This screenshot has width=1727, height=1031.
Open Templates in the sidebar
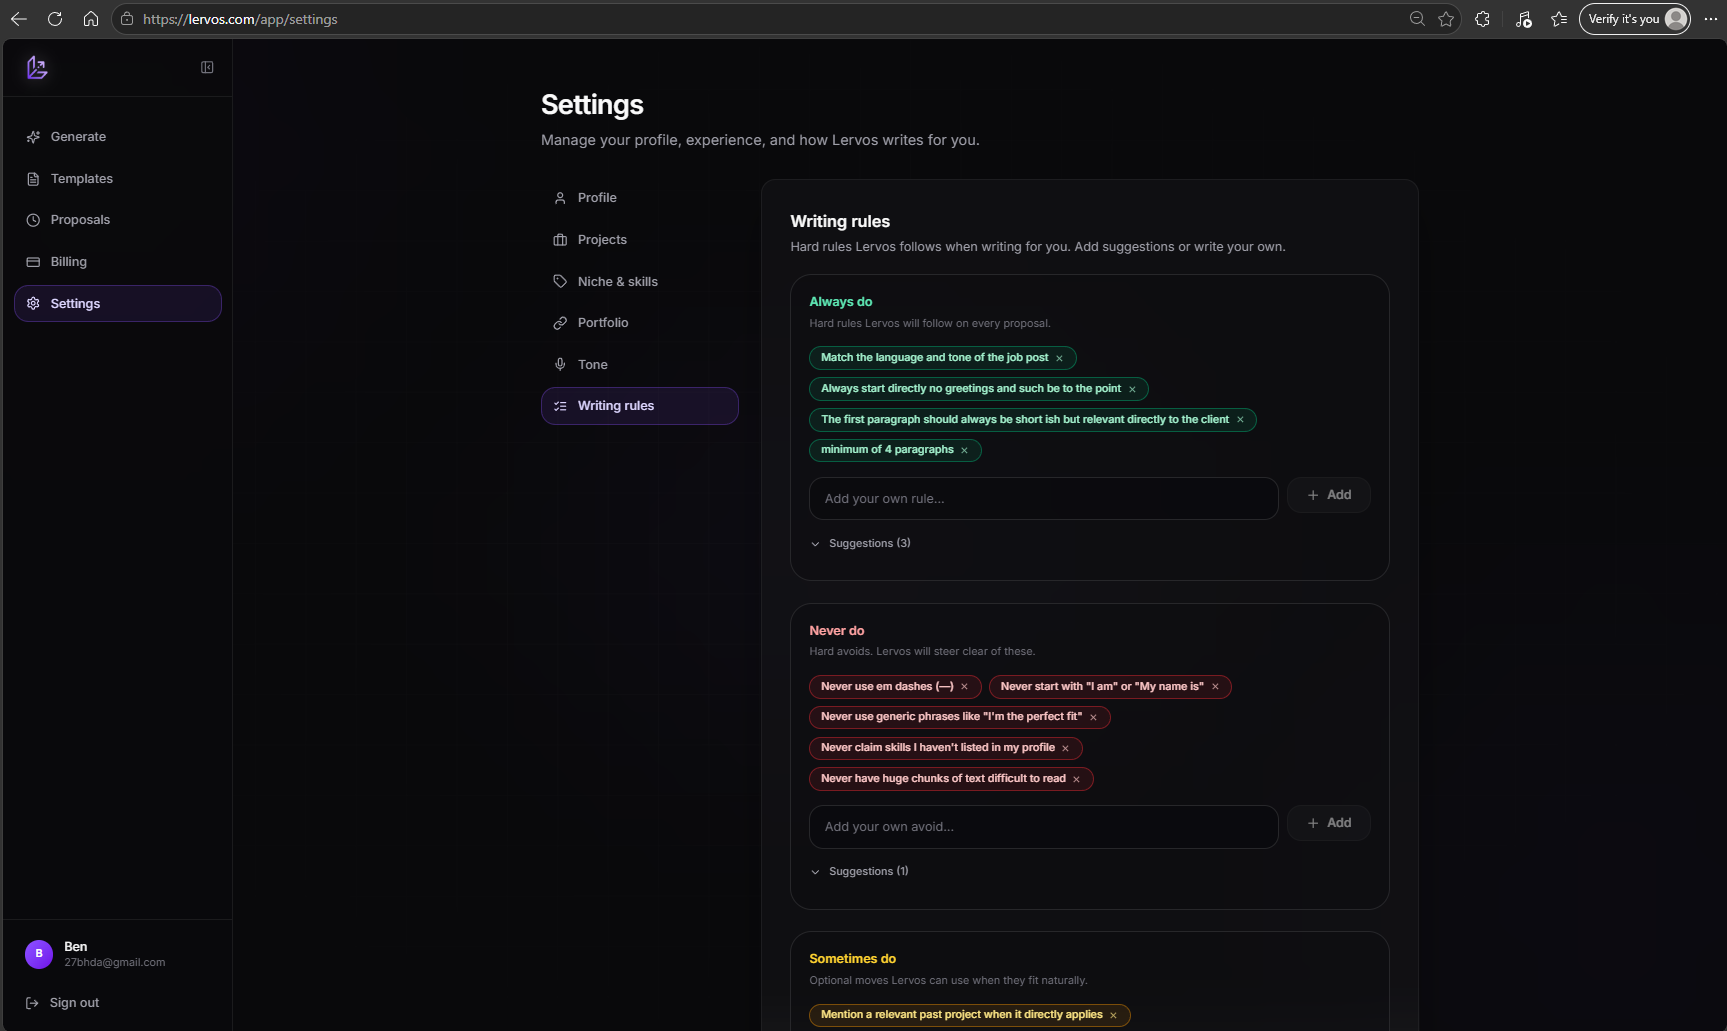click(118, 179)
